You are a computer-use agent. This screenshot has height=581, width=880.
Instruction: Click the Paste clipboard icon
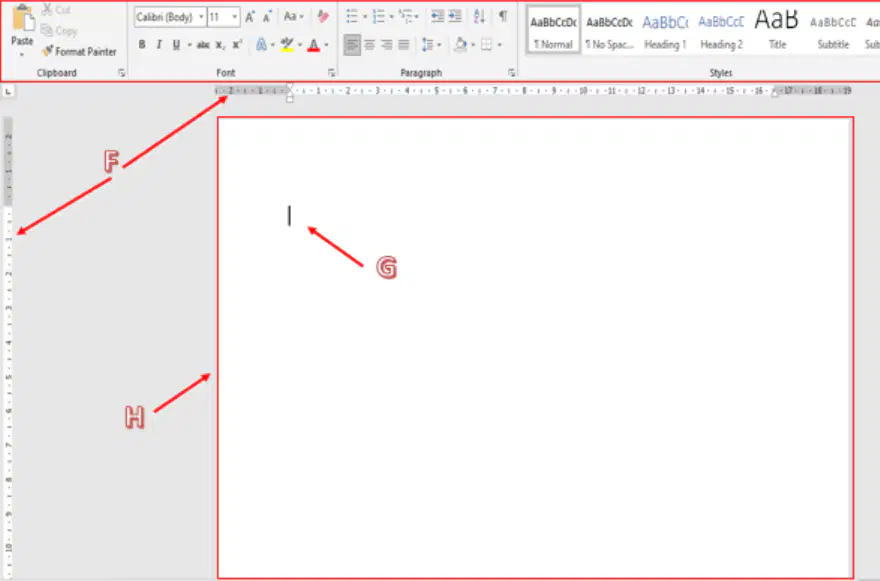tap(22, 17)
